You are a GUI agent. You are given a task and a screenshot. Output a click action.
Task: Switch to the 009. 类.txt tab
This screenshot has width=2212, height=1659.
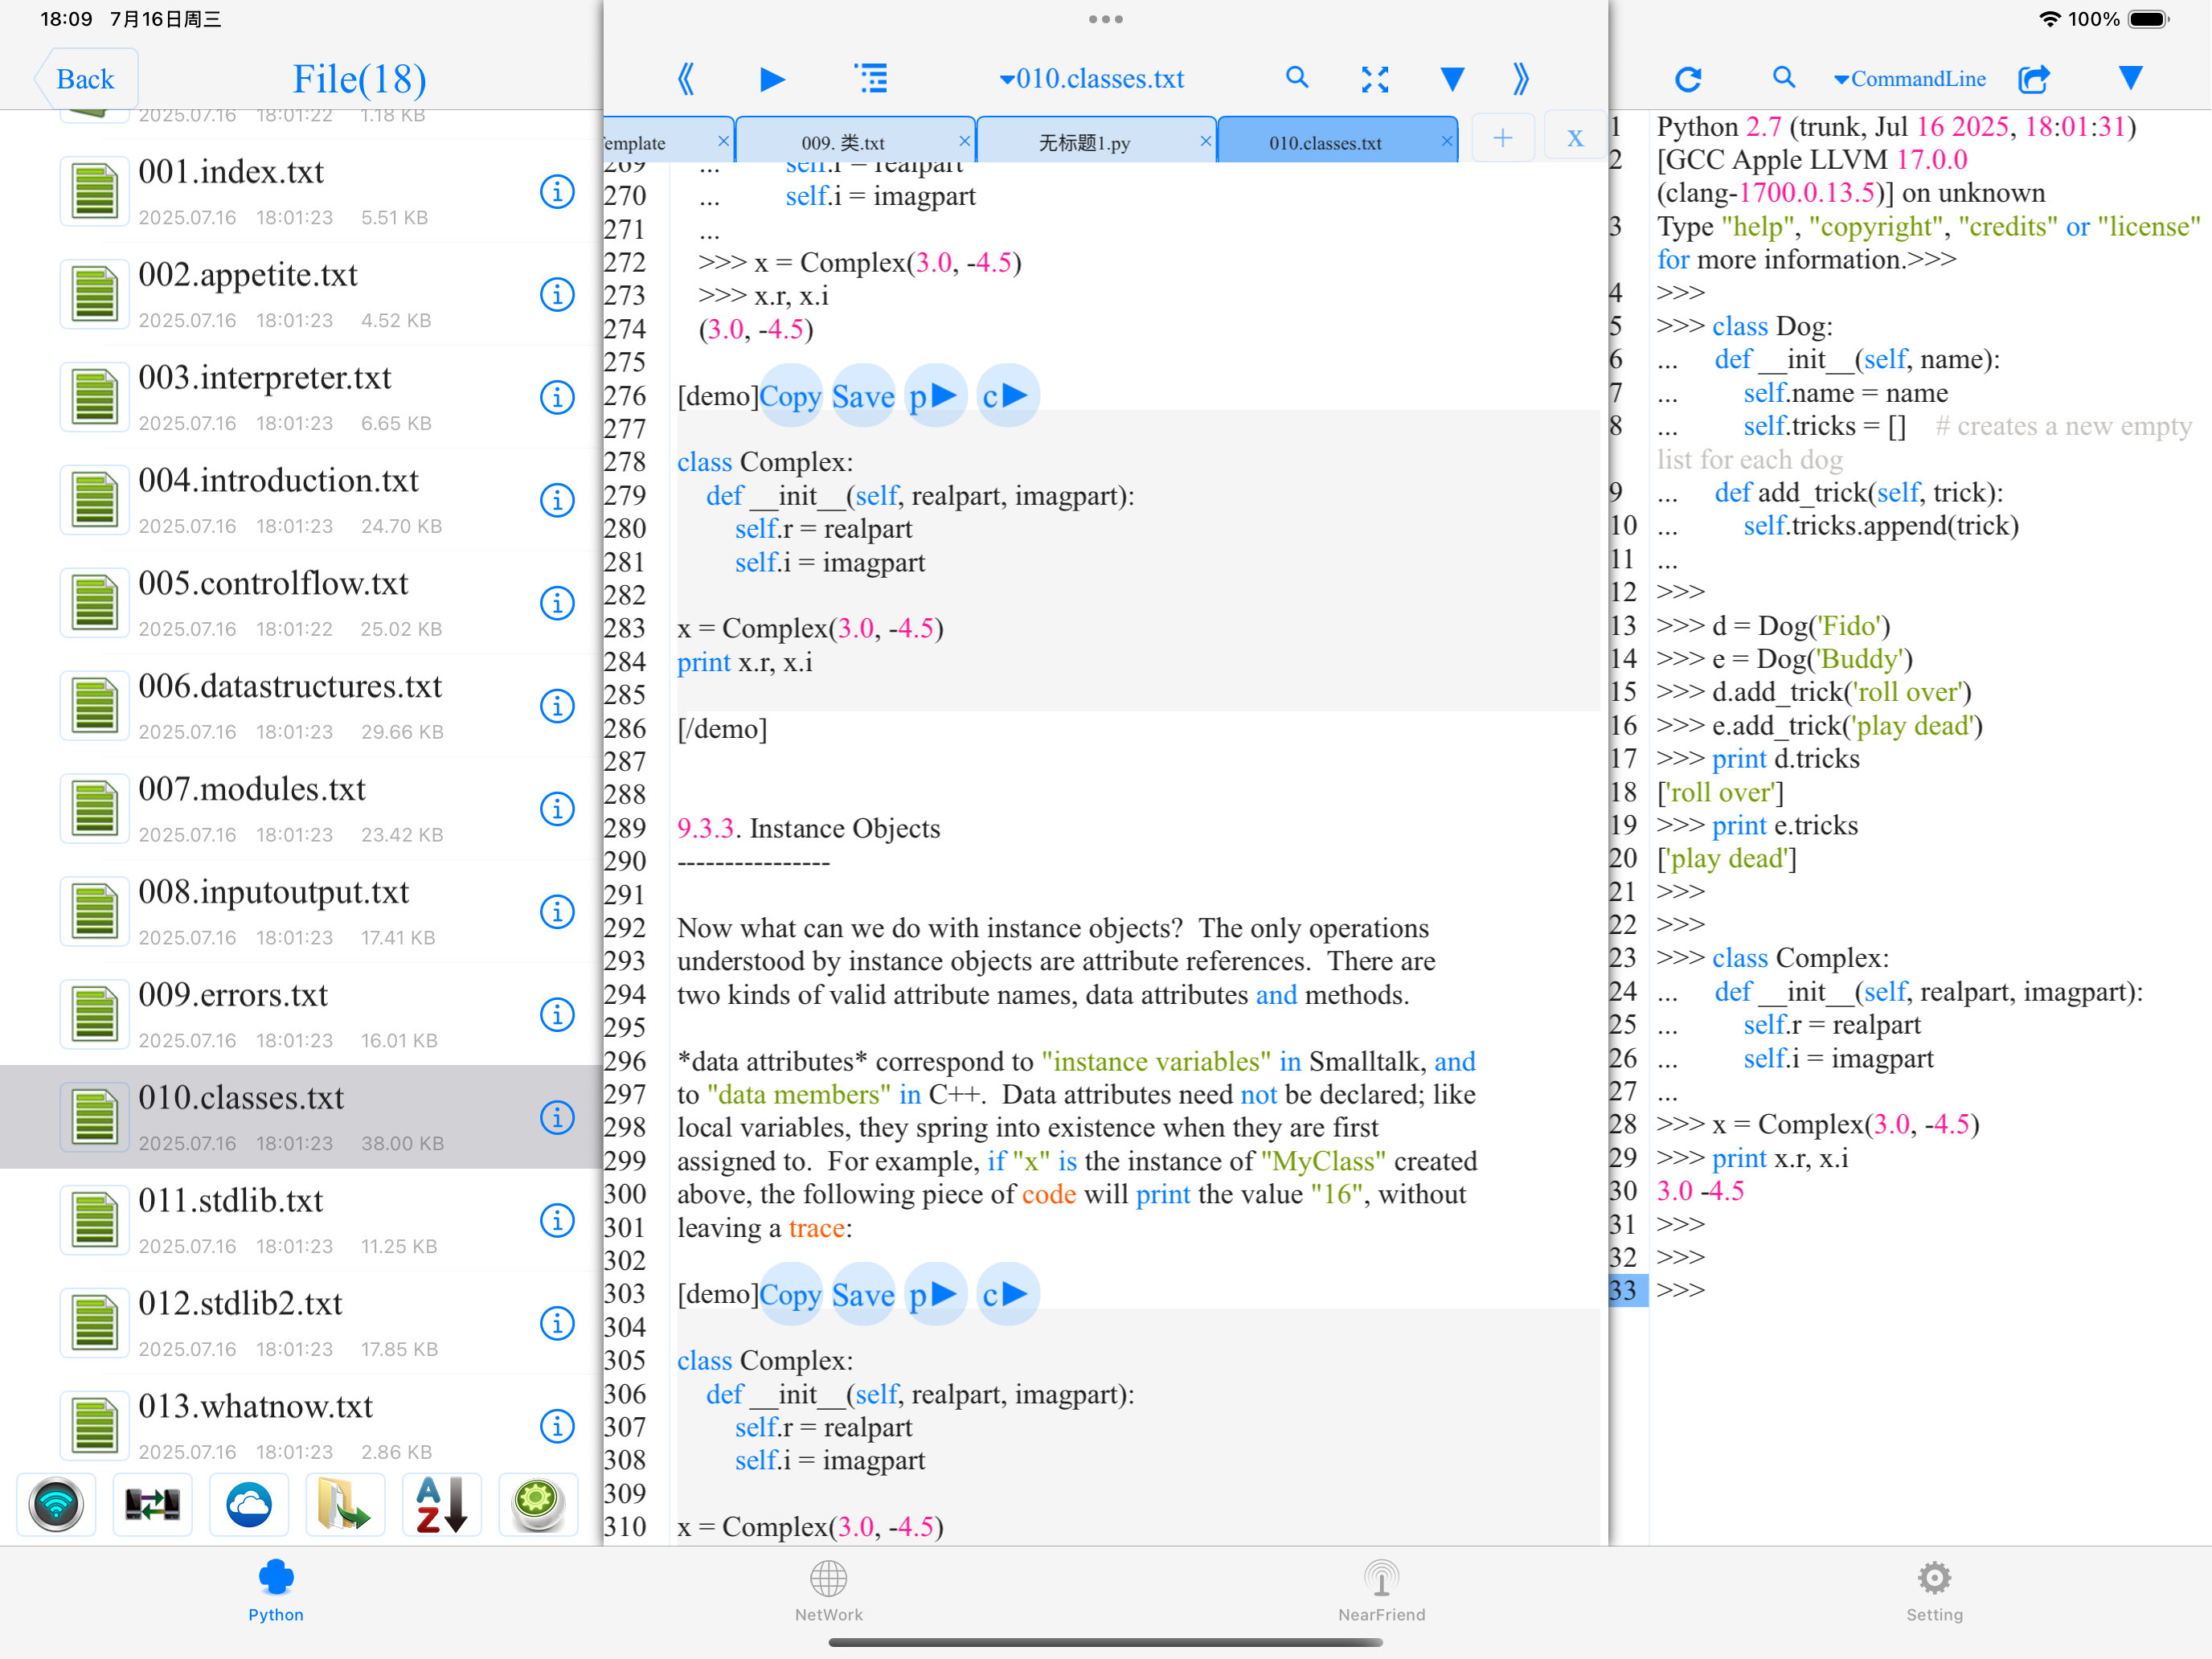tap(843, 142)
